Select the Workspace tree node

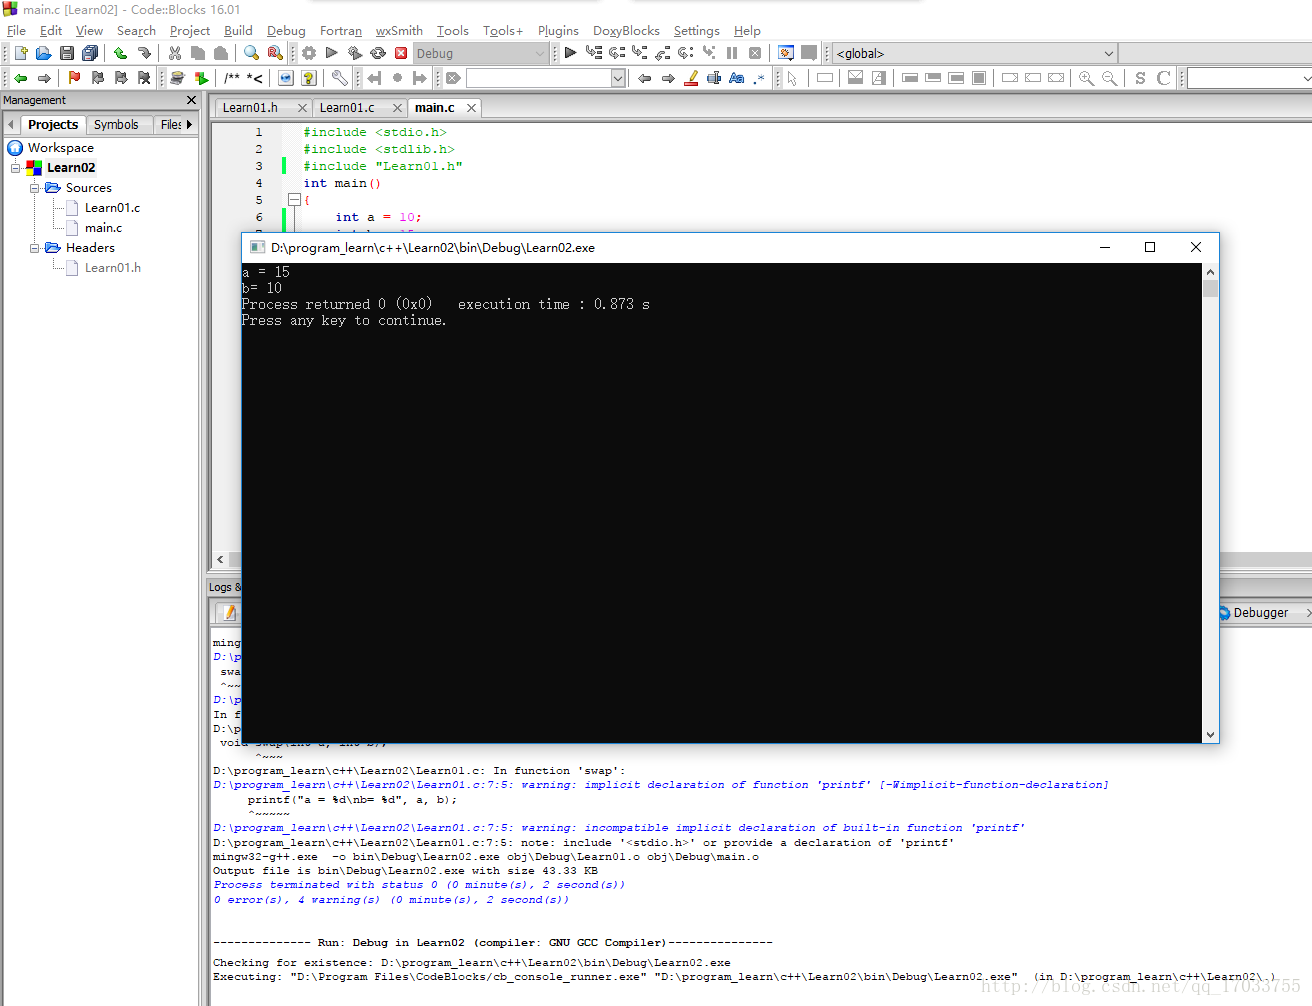(60, 148)
